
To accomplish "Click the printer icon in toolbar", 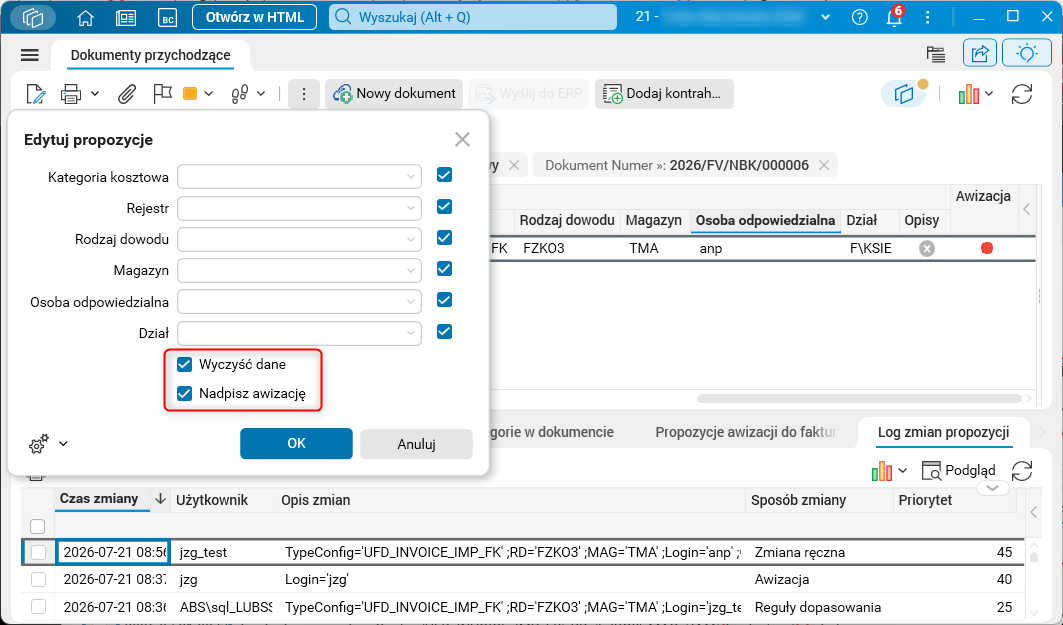I will coord(71,94).
